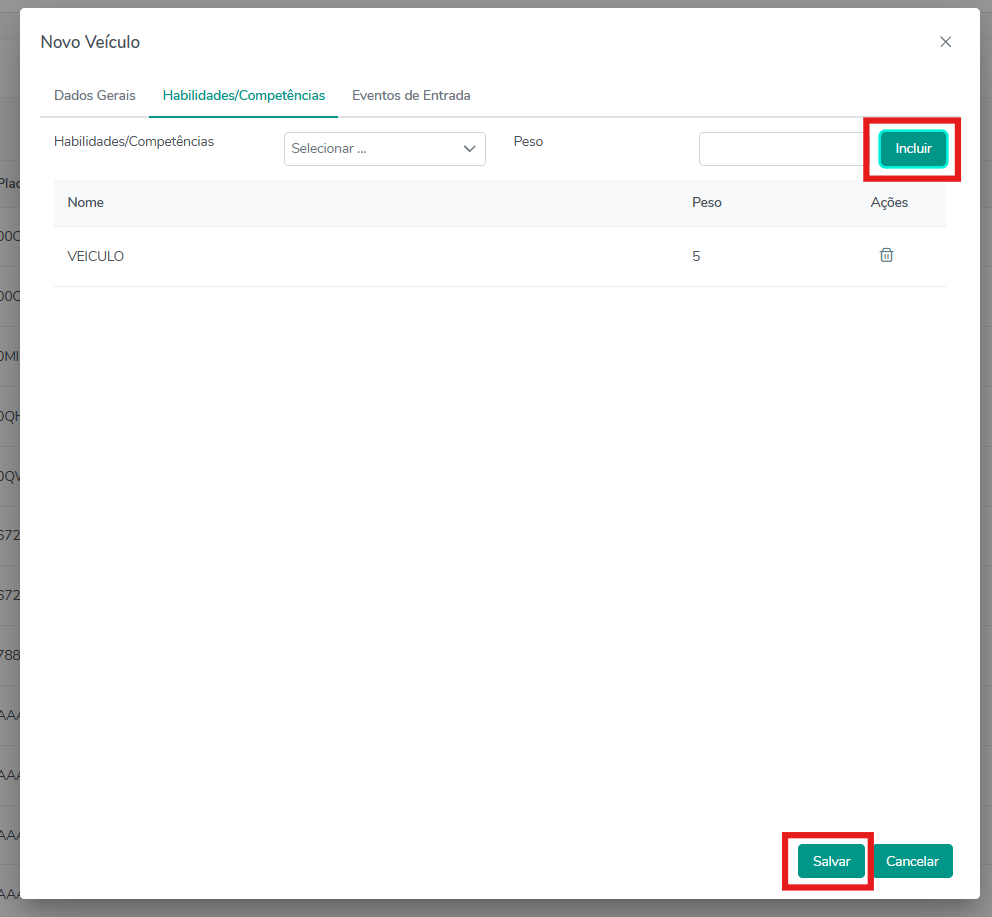Click the Novo Veículo dialog title

coord(90,42)
